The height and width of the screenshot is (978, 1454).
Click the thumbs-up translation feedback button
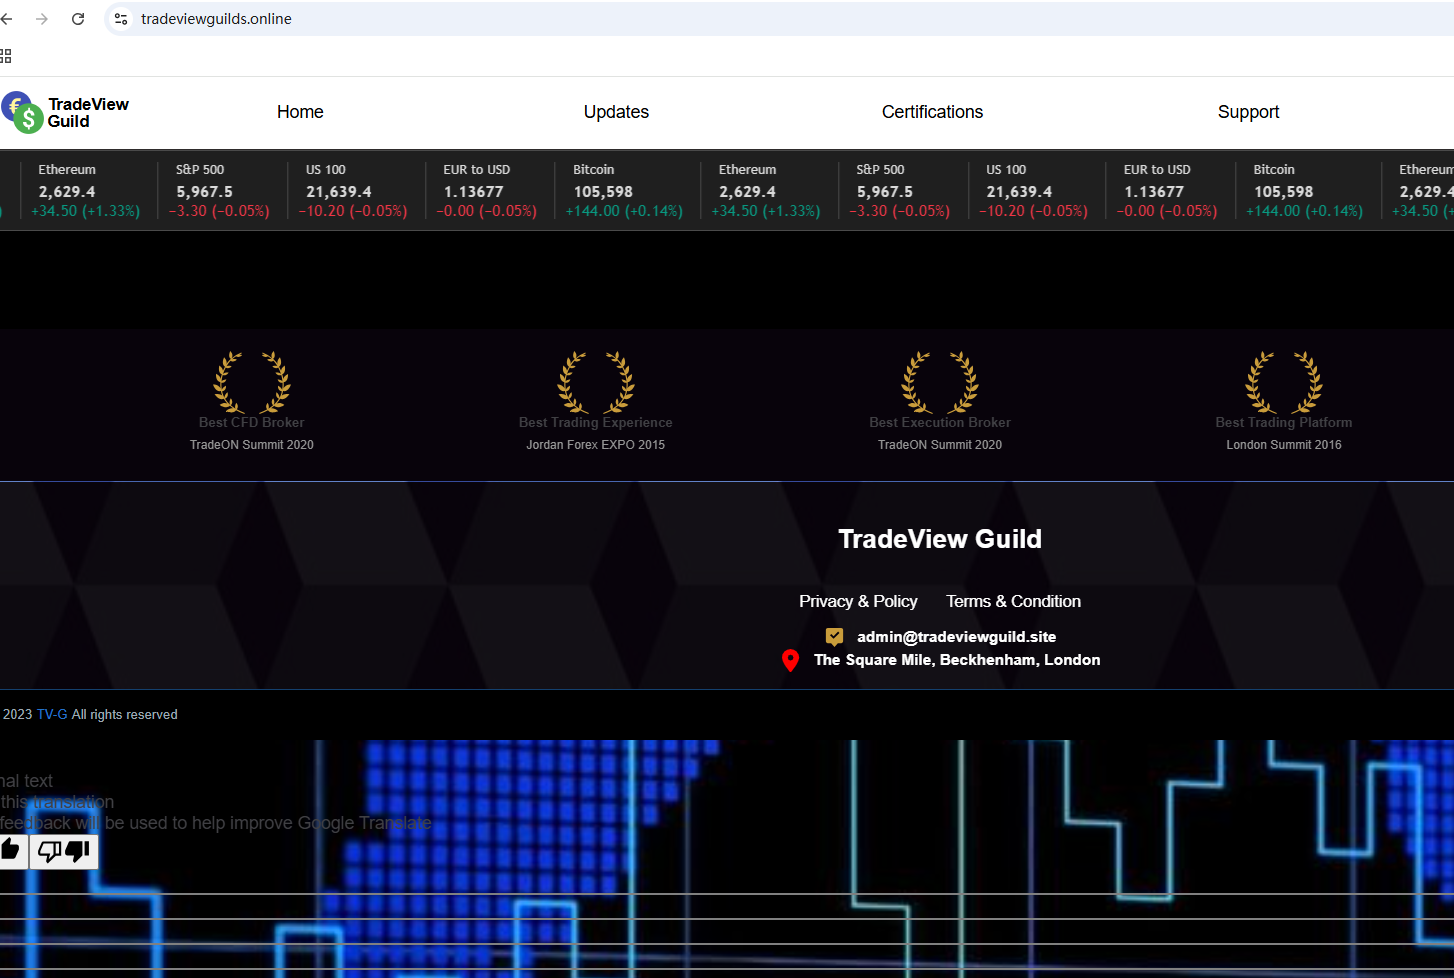click(11, 851)
